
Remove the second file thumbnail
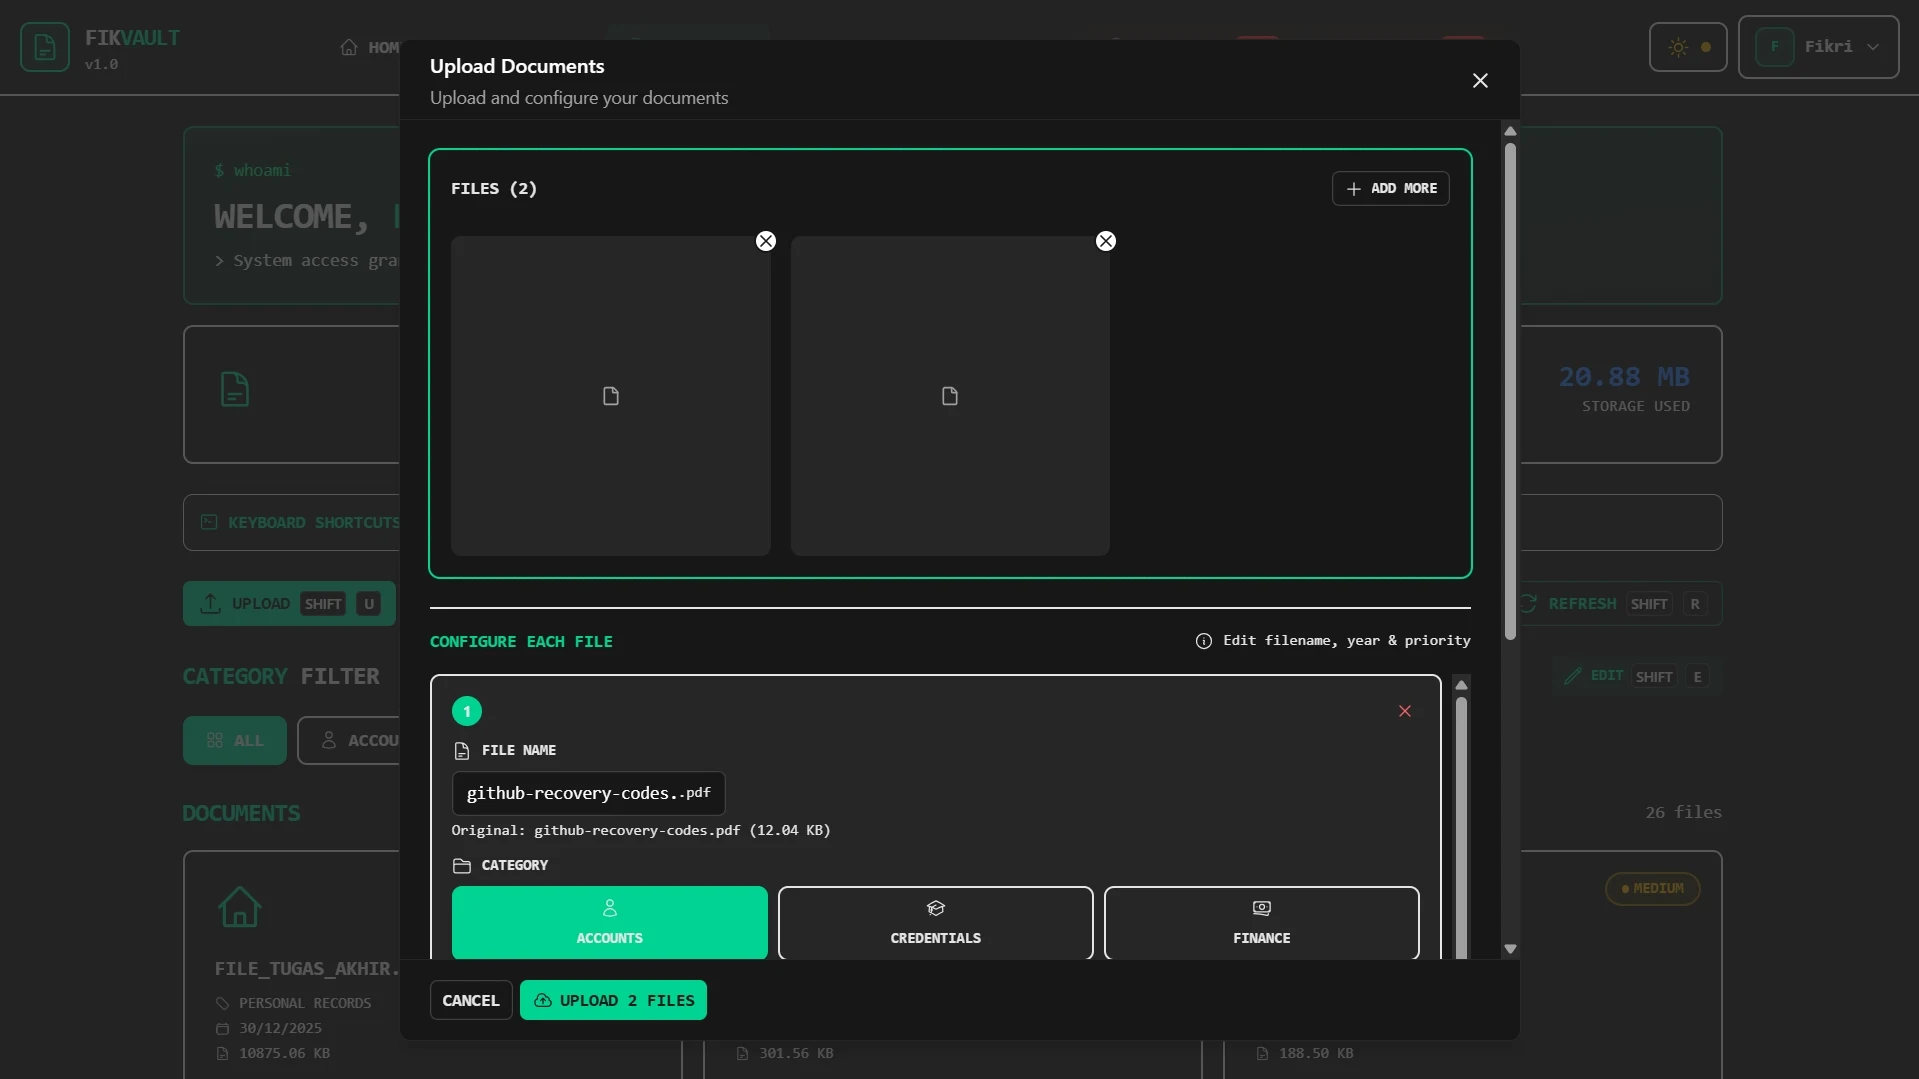coord(1105,241)
